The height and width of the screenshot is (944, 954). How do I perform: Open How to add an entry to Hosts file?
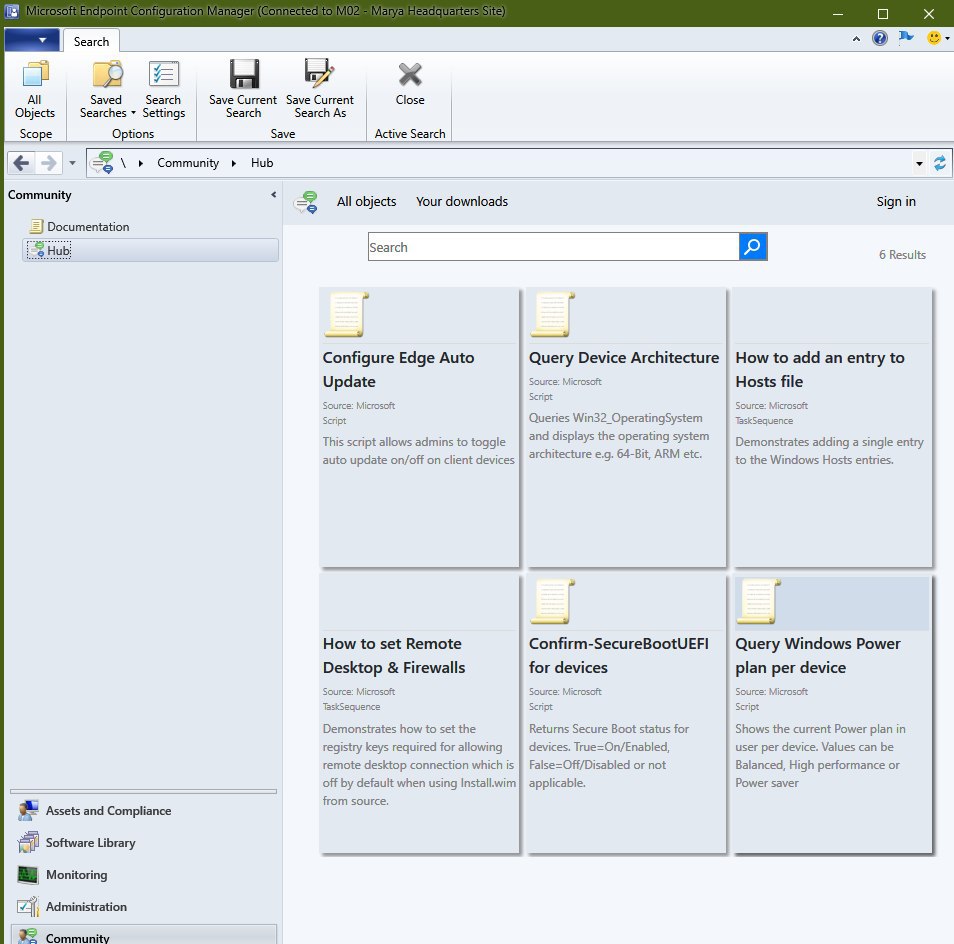(832, 428)
